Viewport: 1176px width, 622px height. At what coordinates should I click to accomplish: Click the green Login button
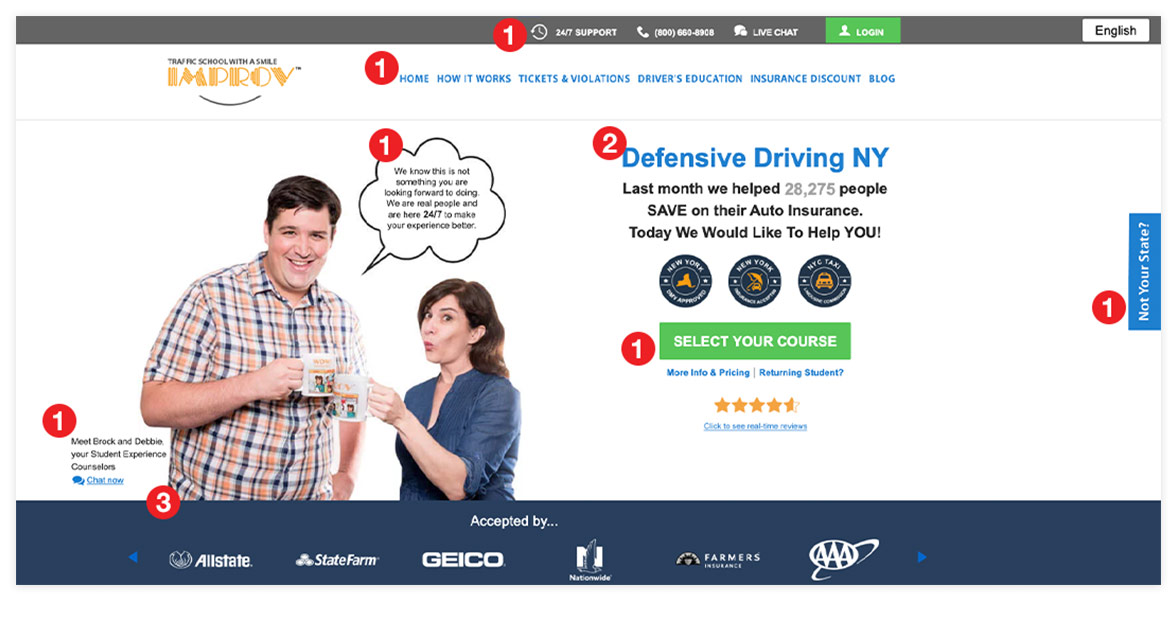click(x=862, y=31)
